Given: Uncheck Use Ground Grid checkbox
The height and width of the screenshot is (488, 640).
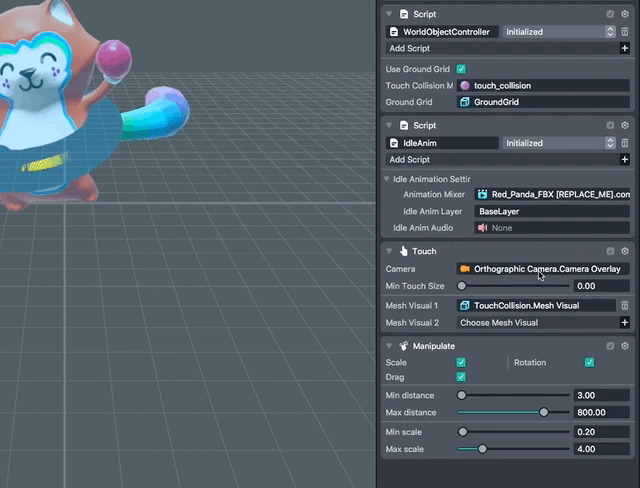Looking at the screenshot, I should pos(461,69).
